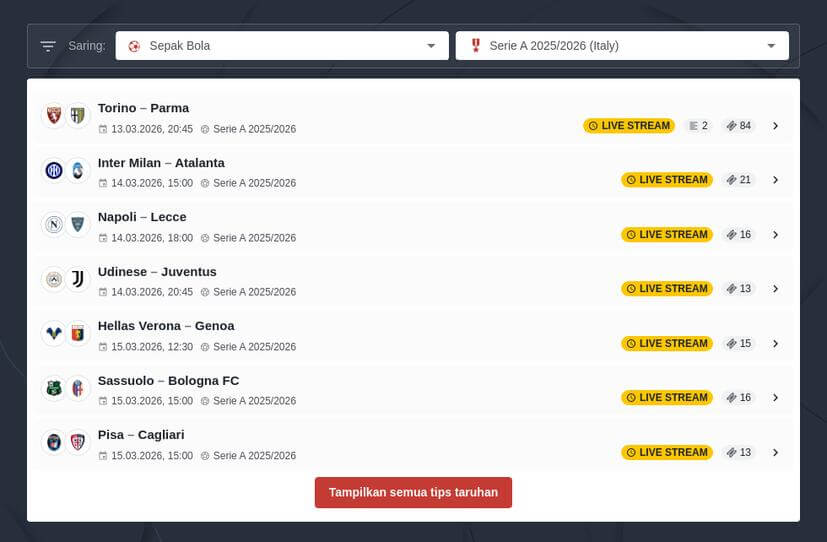
Task: Open Live Stream for Torino – Parma
Action: click(629, 126)
